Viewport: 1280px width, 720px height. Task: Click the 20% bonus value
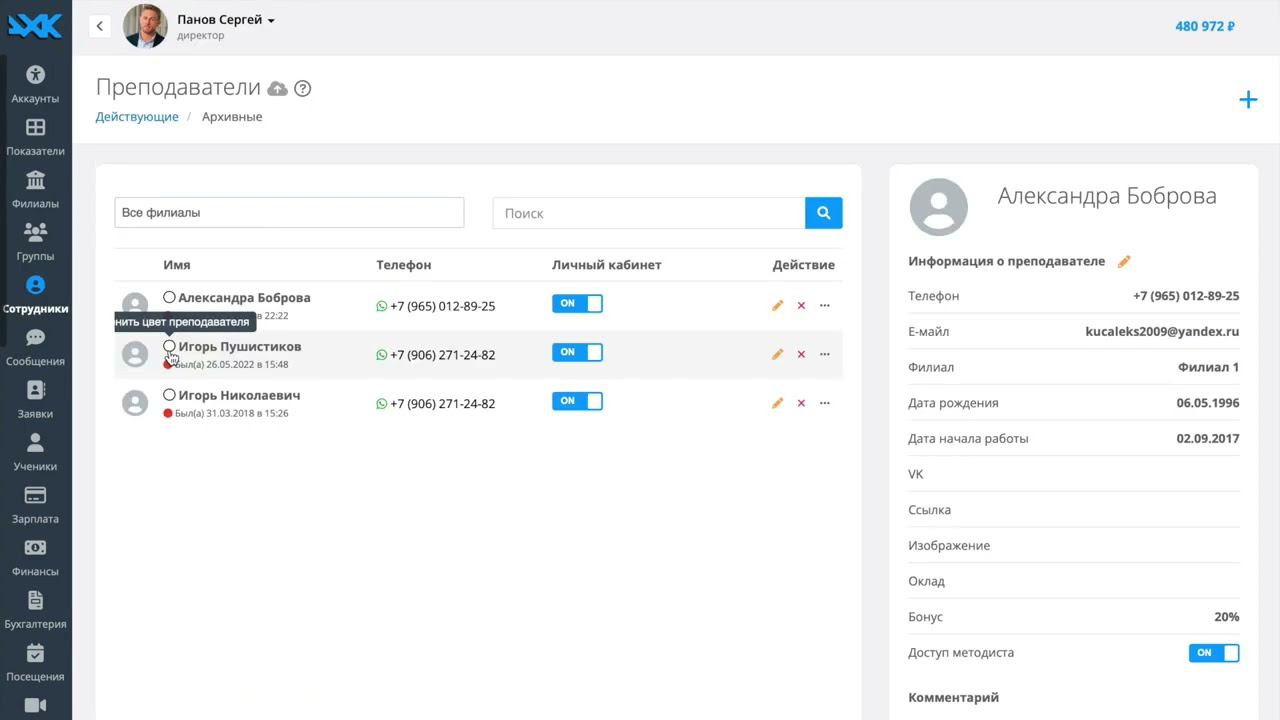(x=1227, y=617)
